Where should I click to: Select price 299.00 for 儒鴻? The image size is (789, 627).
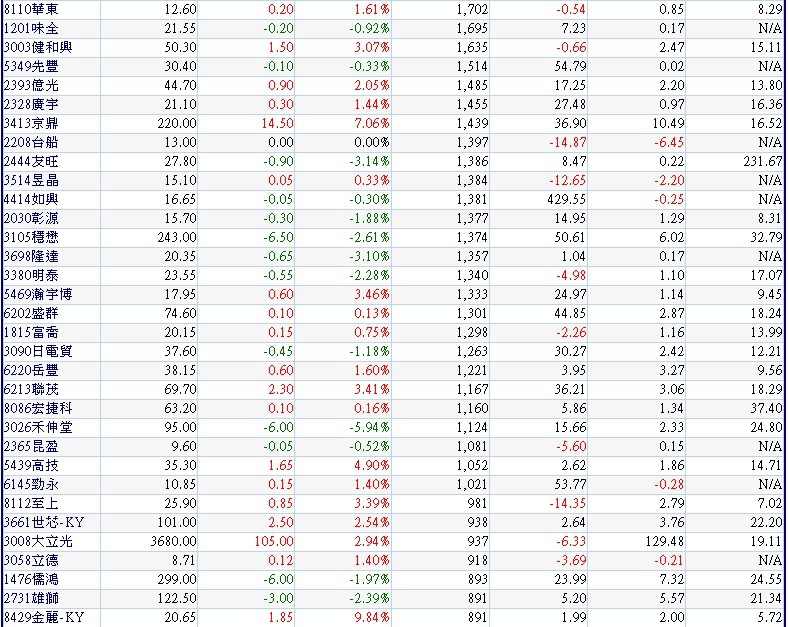(x=177, y=580)
